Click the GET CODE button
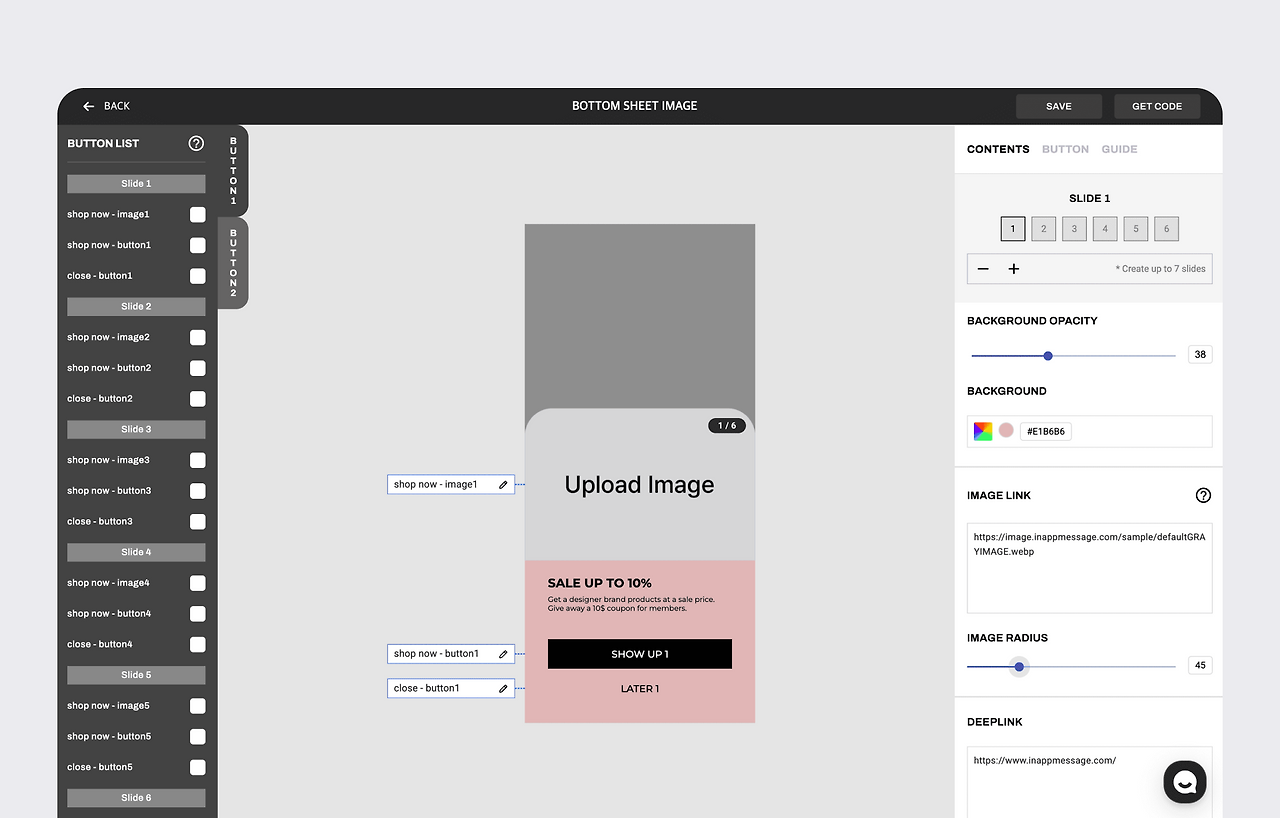Image resolution: width=1280 pixels, height=818 pixels. [1157, 106]
